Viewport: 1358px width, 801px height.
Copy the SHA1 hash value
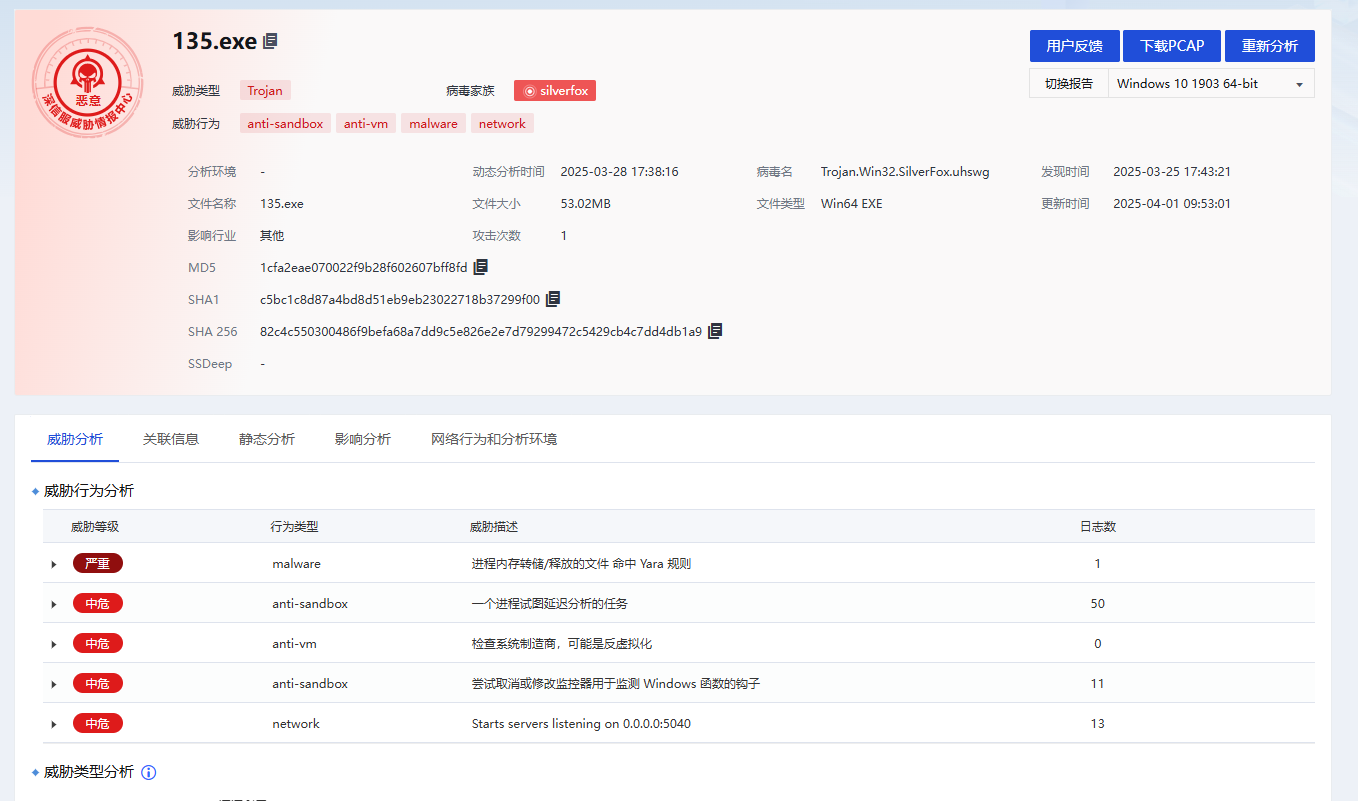553,298
